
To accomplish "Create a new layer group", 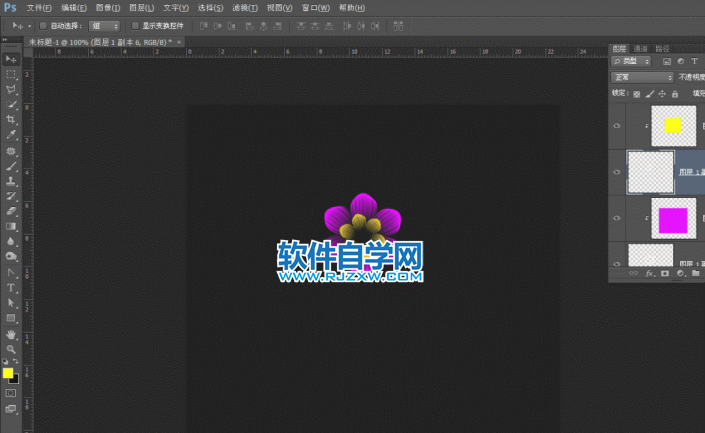I will point(696,273).
